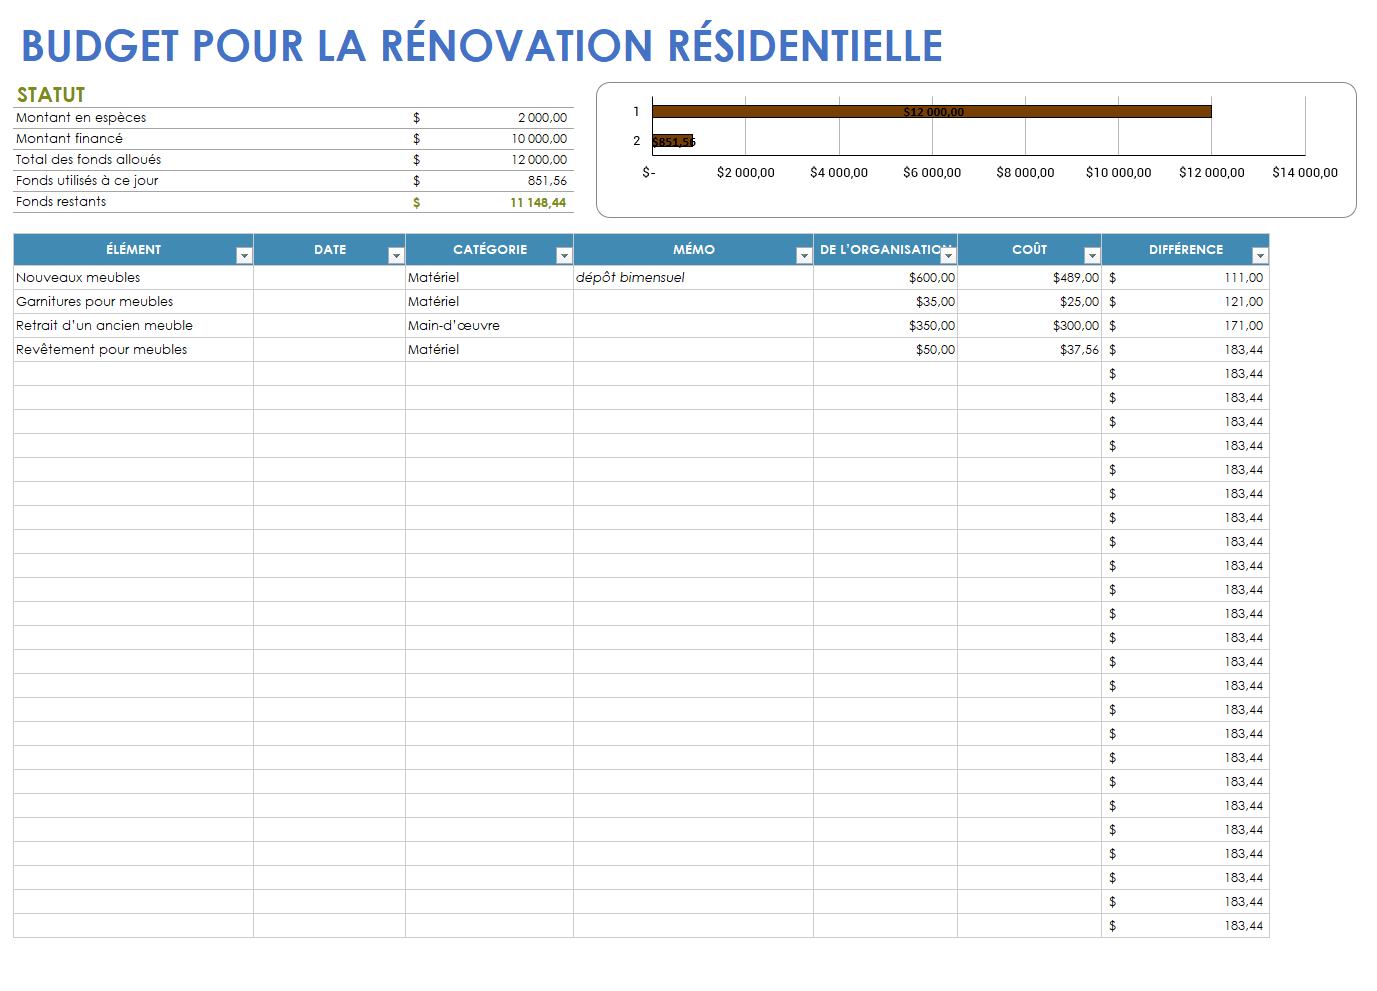Click the 'dépôt bimensuel' memo cell
Screen dimensions: 1377x991
(694, 278)
